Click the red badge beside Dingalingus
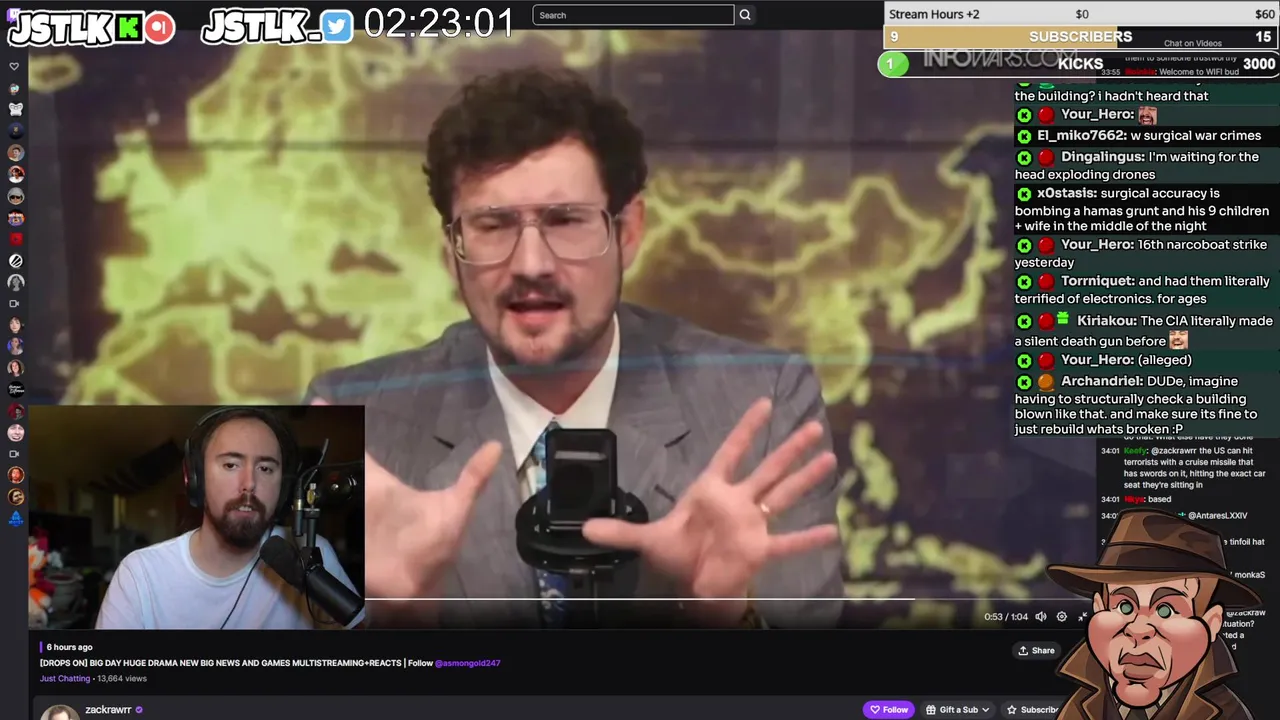 (1046, 157)
